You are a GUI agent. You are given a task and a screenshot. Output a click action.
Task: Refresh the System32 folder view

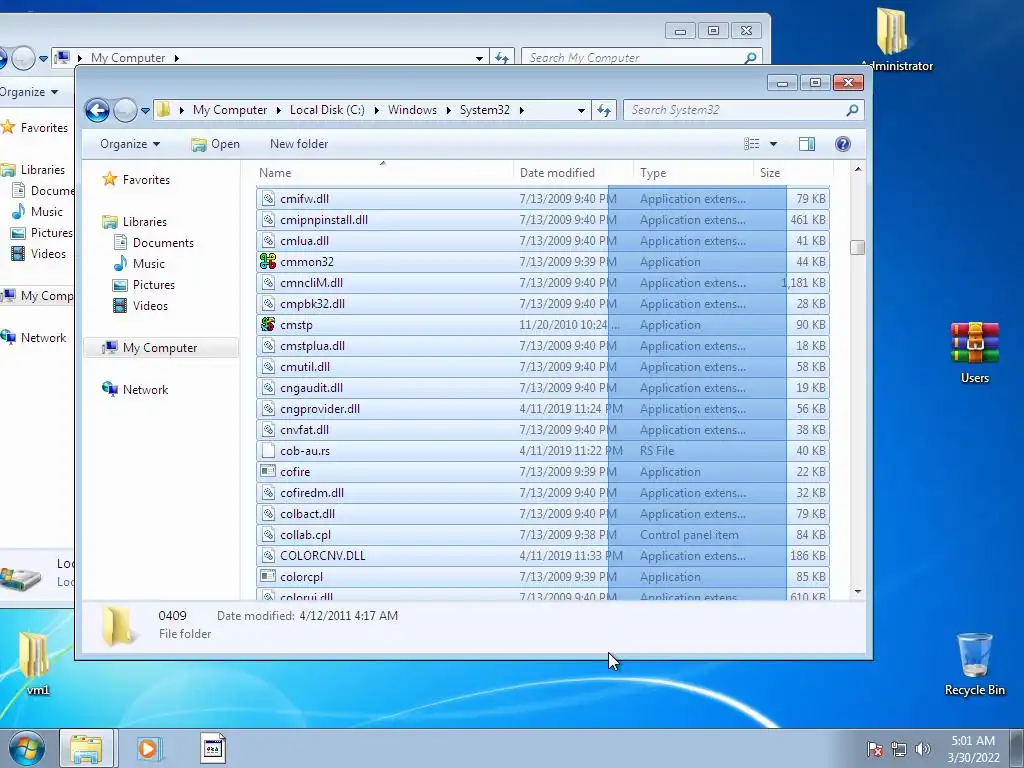click(x=604, y=110)
